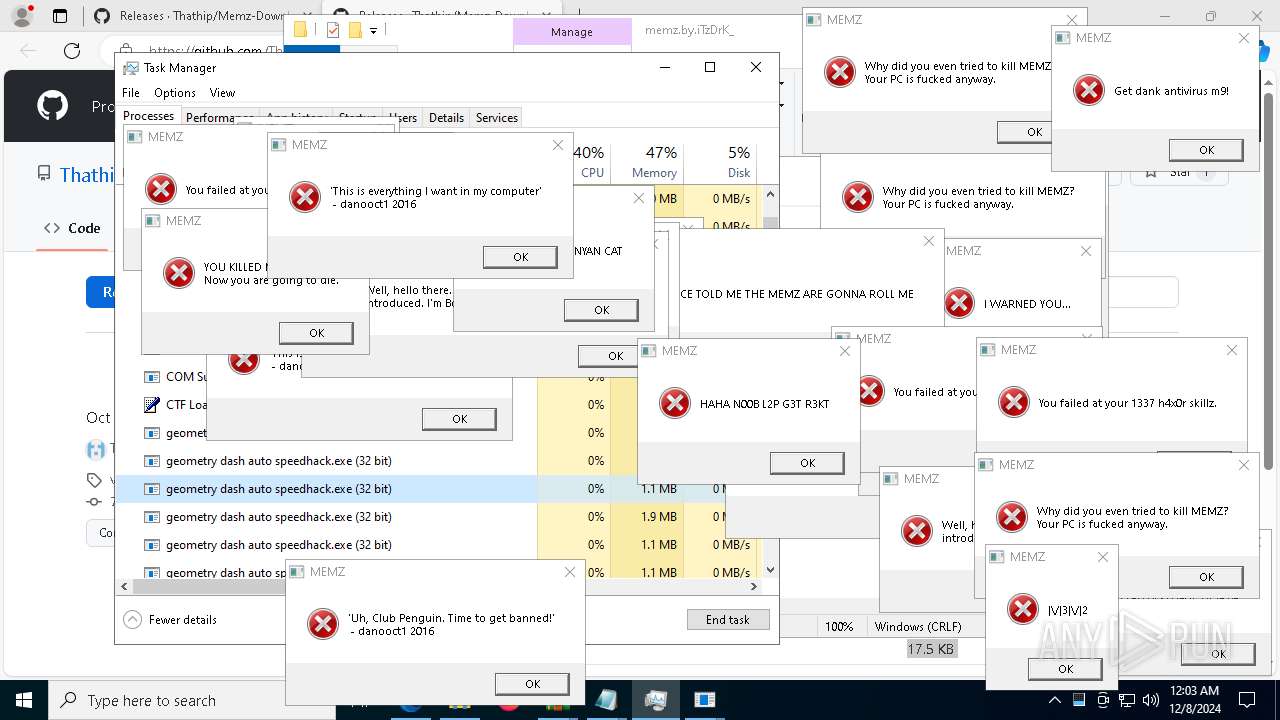Close the 'MEMZ ARE GONNA ROLL ME' dialog
Viewport: 1280px width, 720px height.
(x=929, y=242)
